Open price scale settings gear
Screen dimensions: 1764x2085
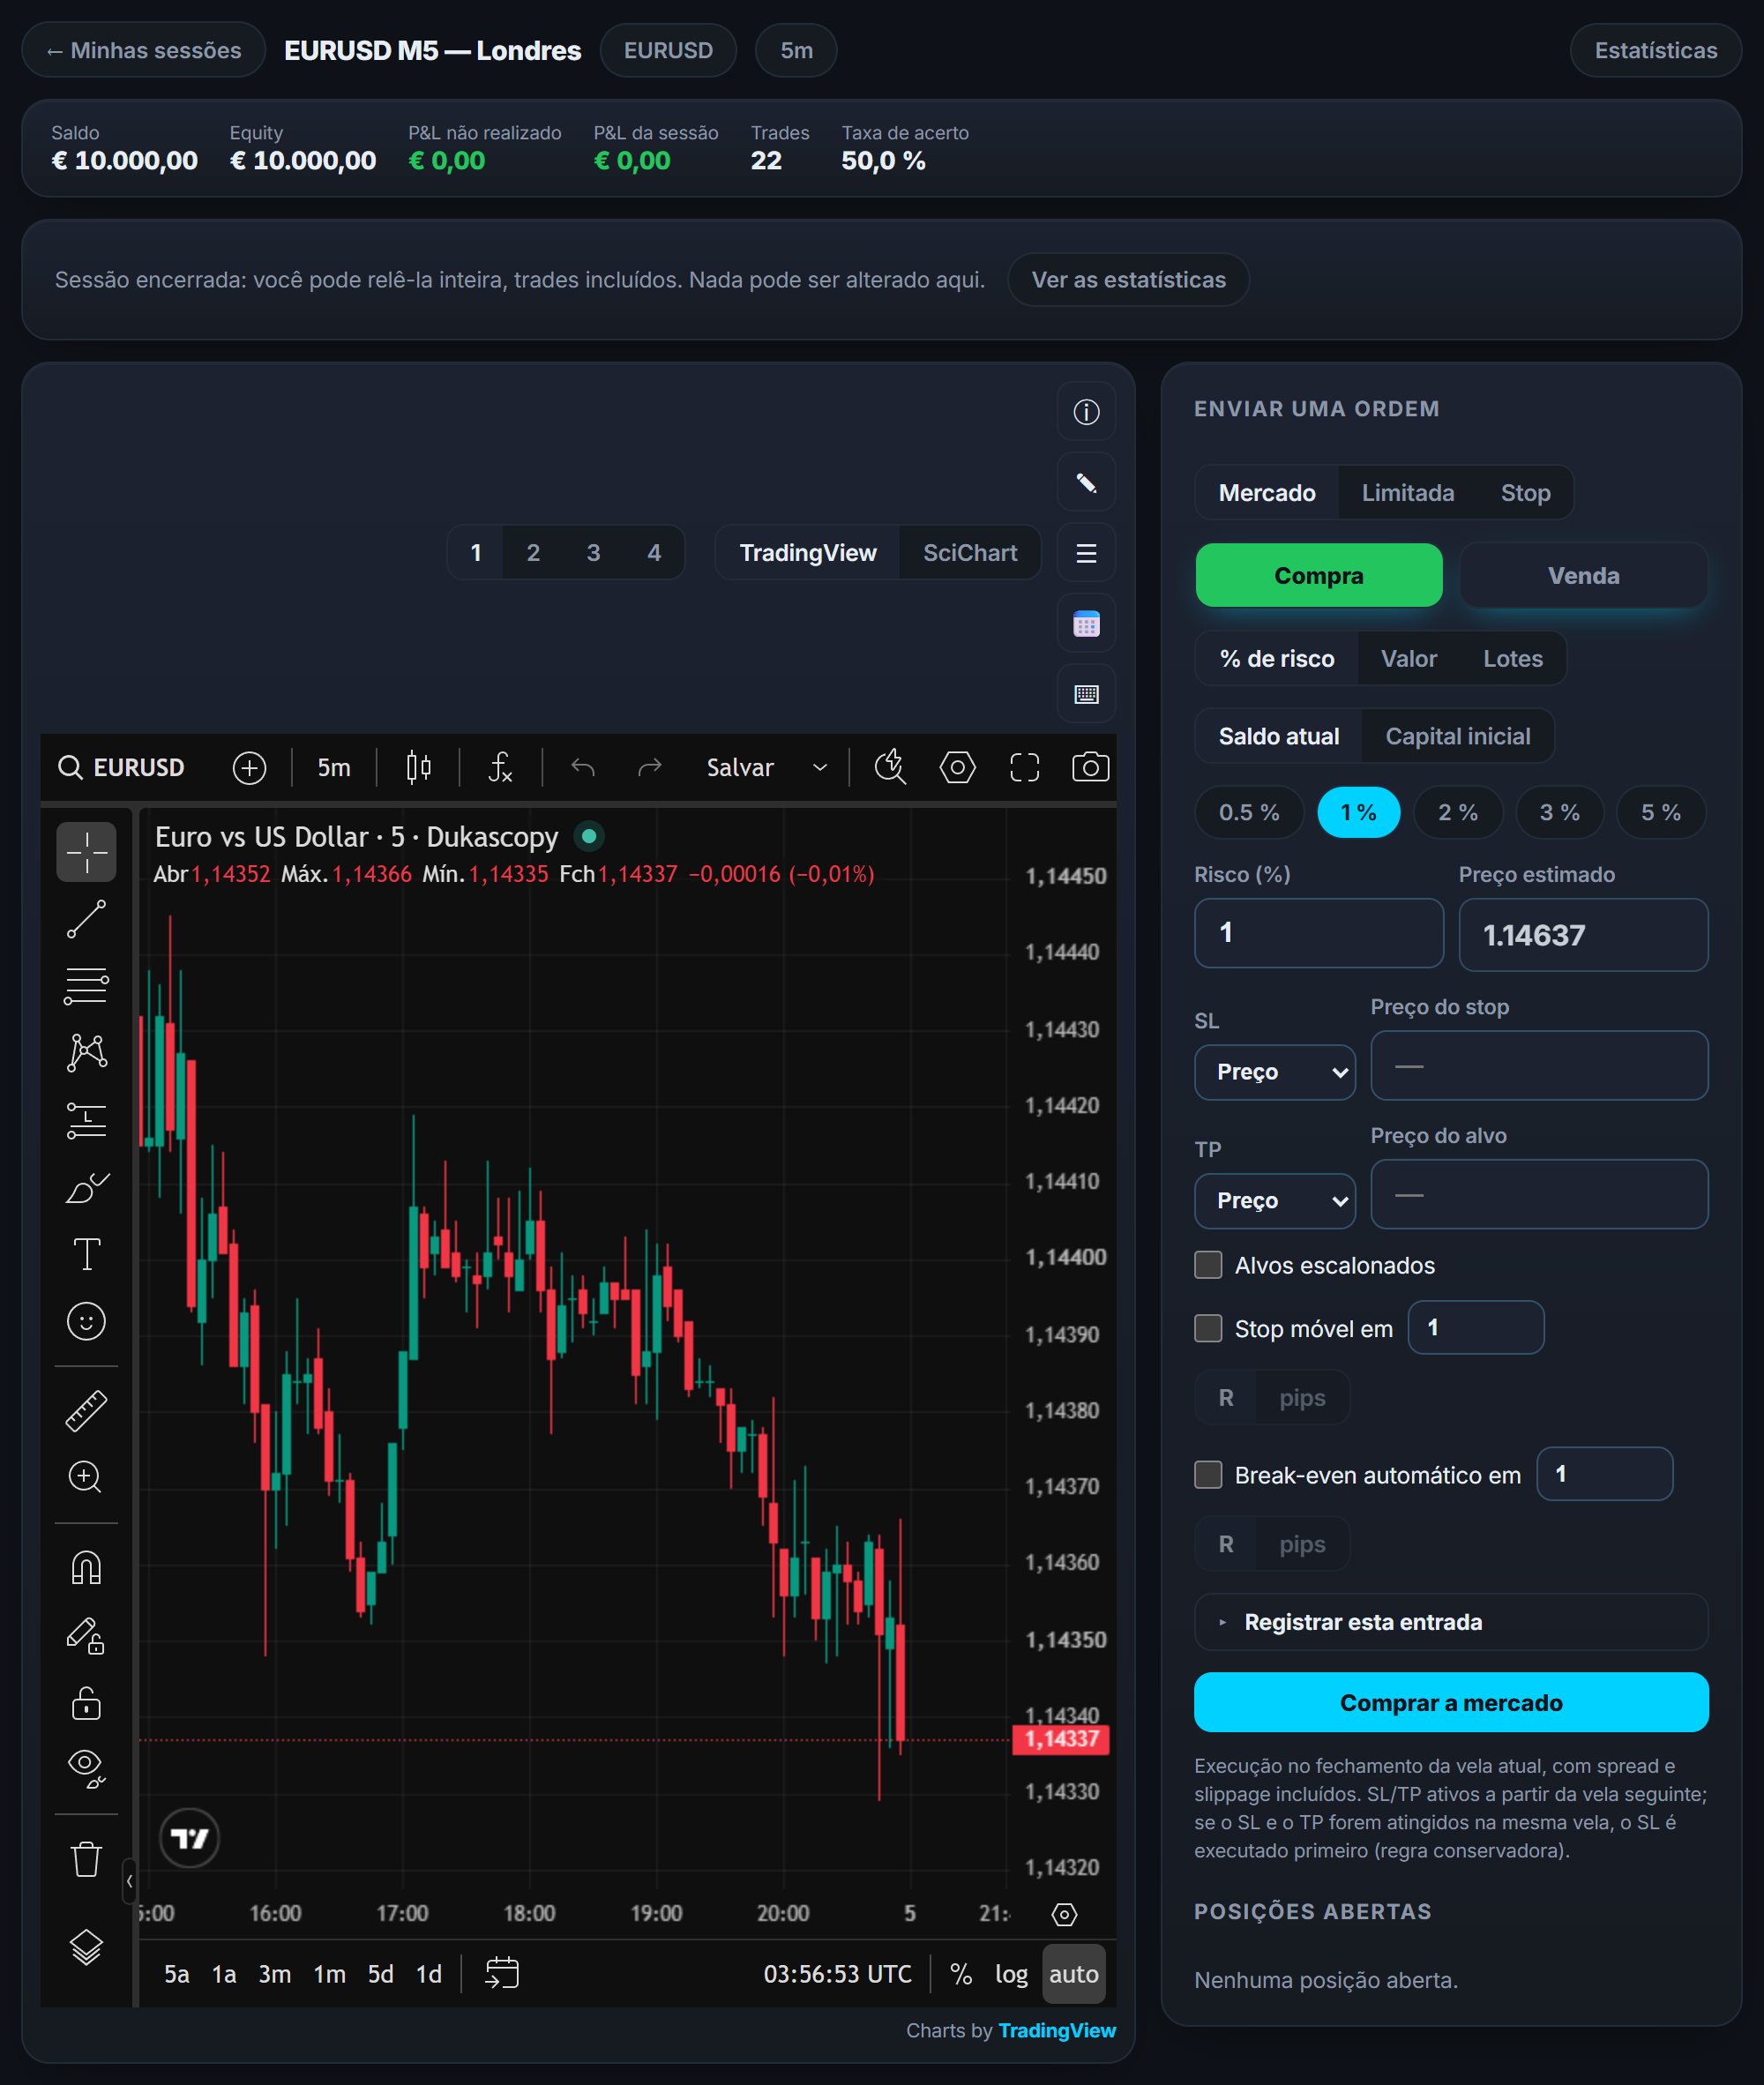tap(1064, 1914)
